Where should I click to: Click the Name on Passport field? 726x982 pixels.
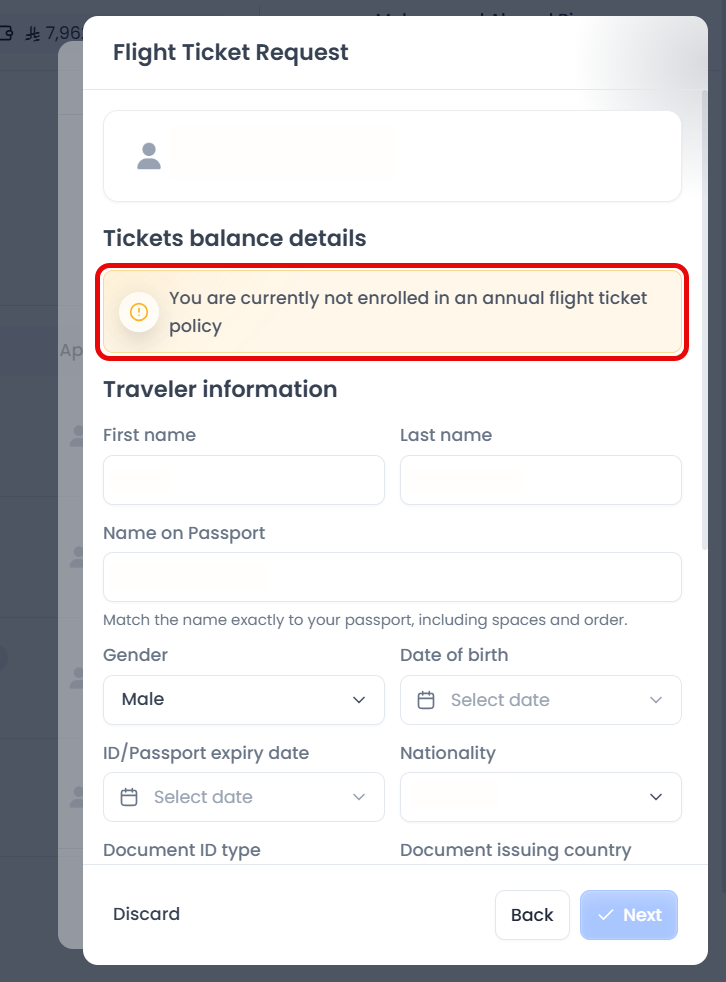point(392,577)
